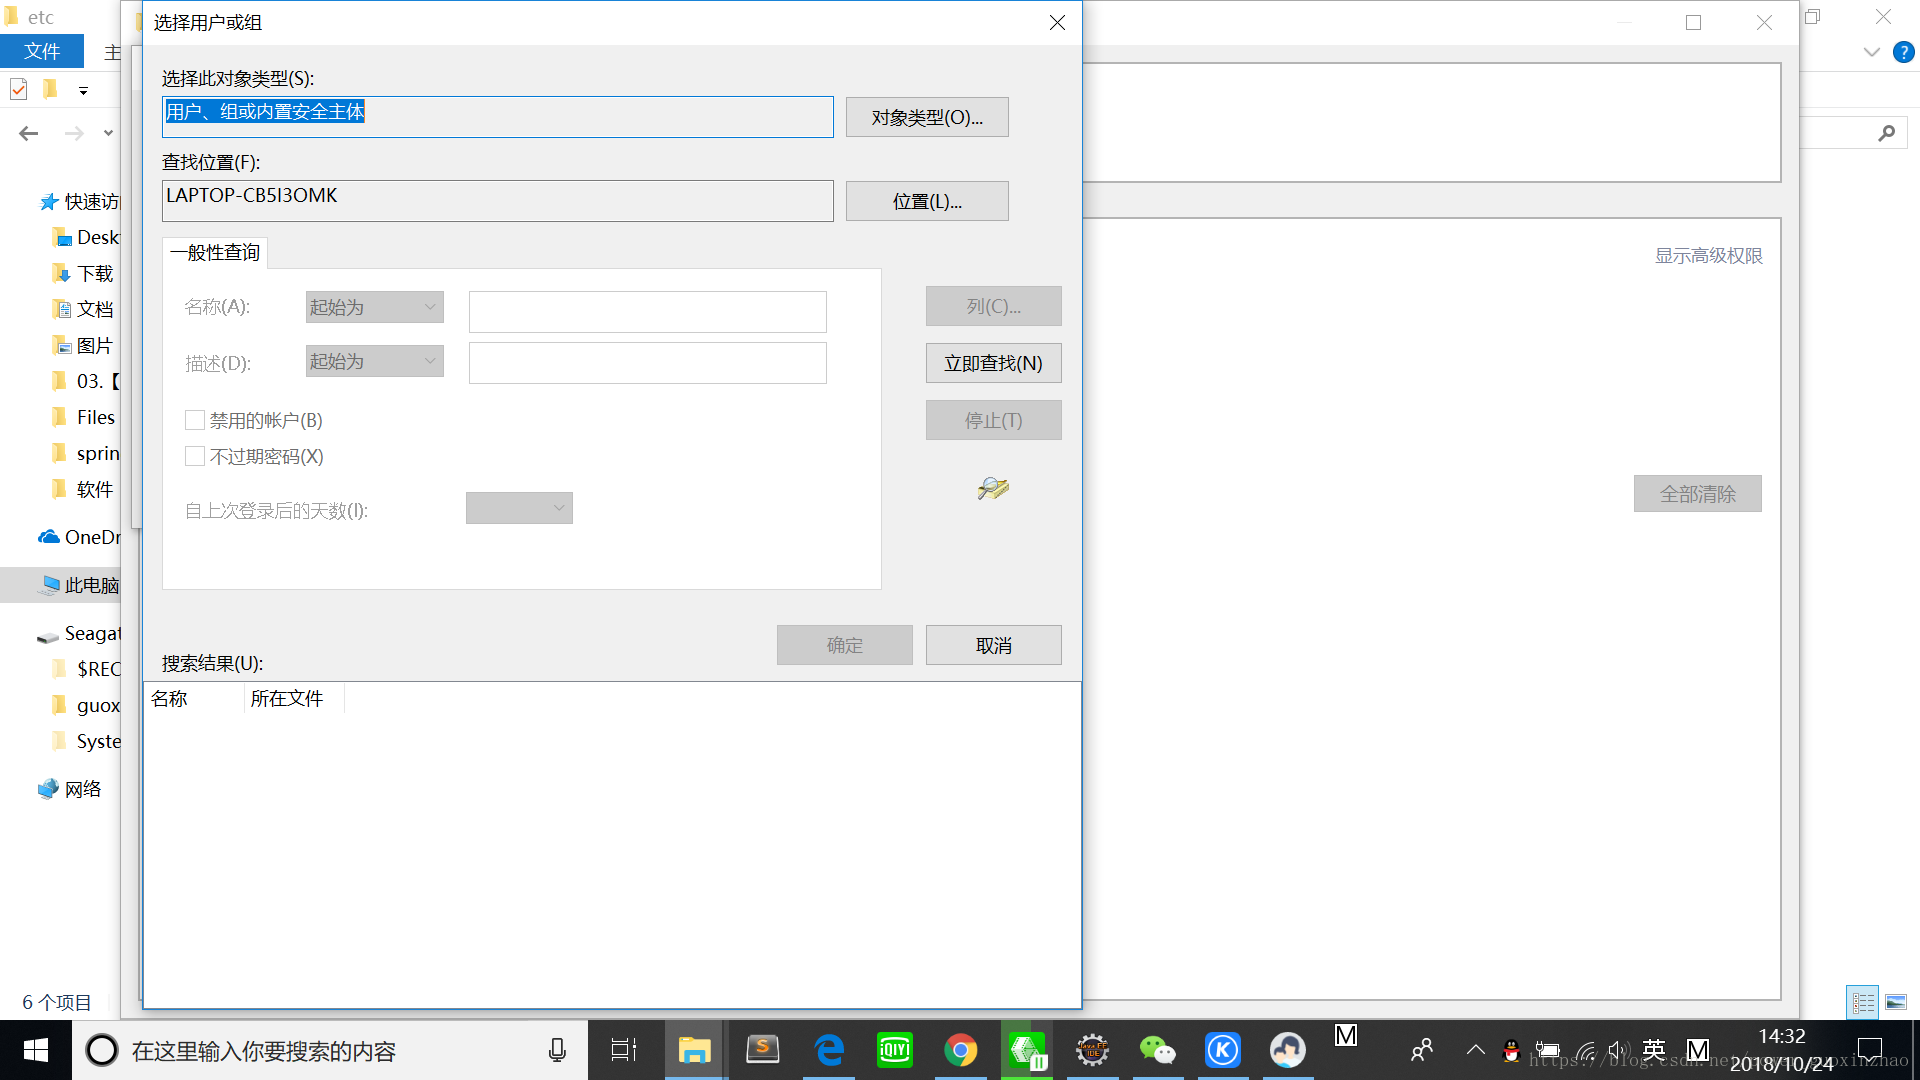Screen dimensions: 1920x1080
Task: Open File Explorer from taskbar
Action: tap(694, 1050)
